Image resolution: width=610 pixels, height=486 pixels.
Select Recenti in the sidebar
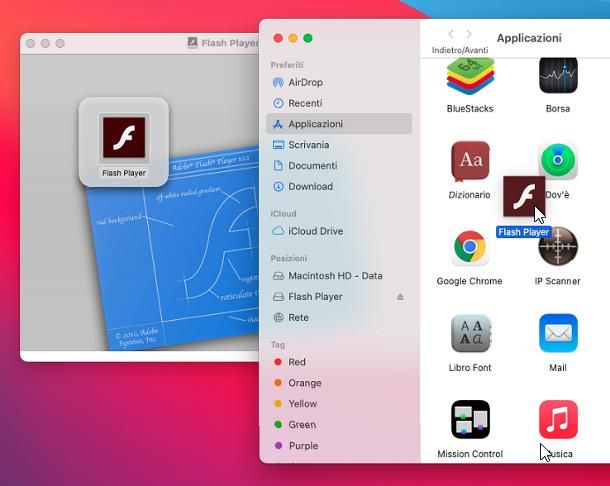(x=304, y=103)
